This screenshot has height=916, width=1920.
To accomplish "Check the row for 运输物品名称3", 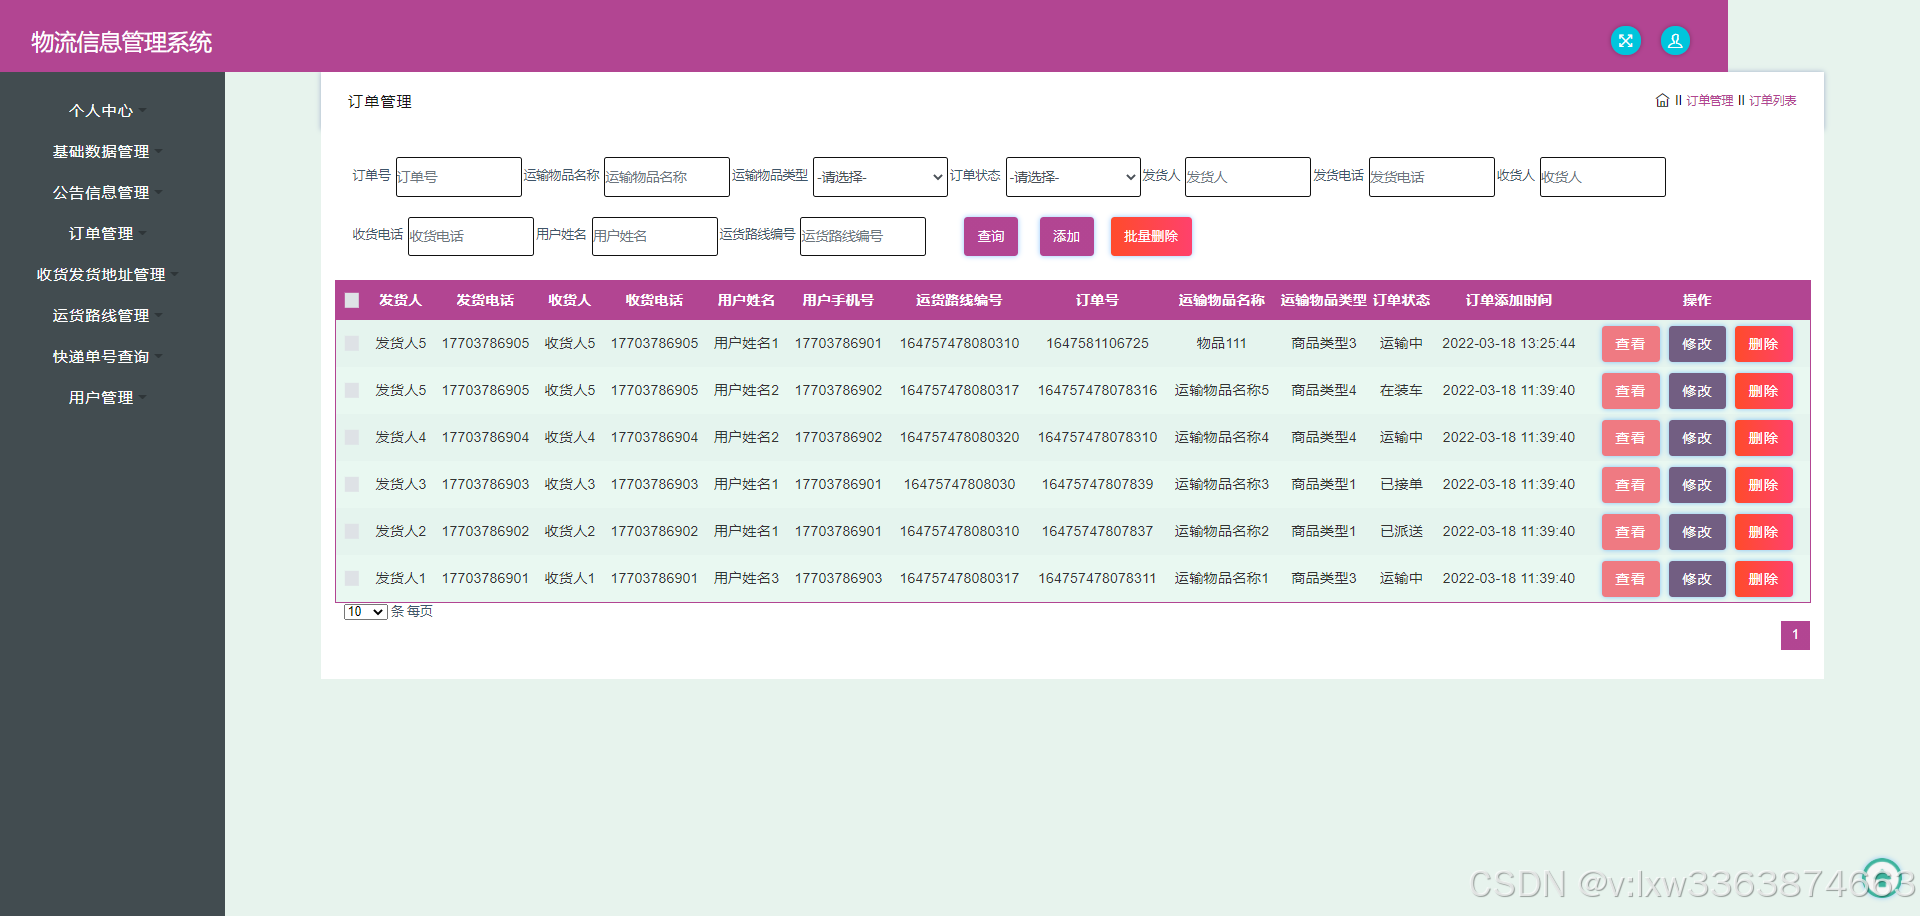I will pyautogui.click(x=352, y=484).
